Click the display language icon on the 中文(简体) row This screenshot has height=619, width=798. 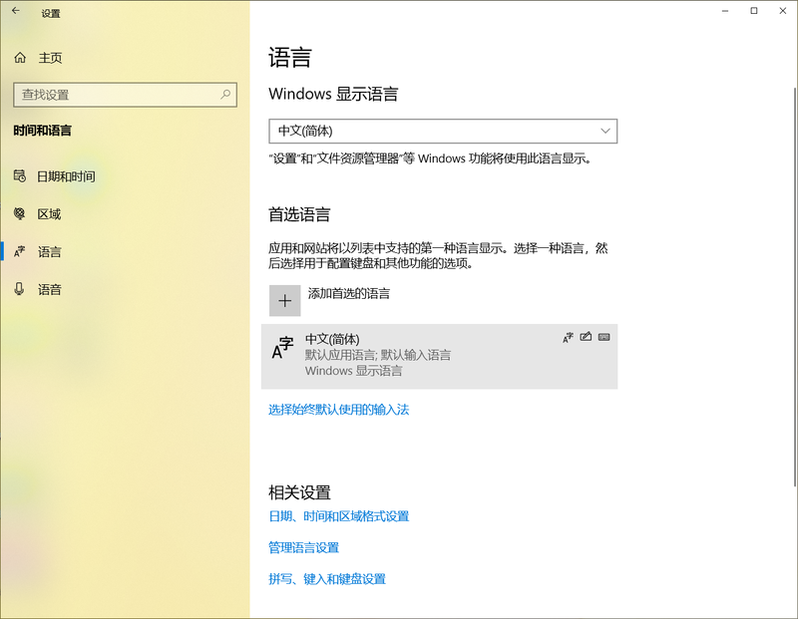tap(568, 338)
